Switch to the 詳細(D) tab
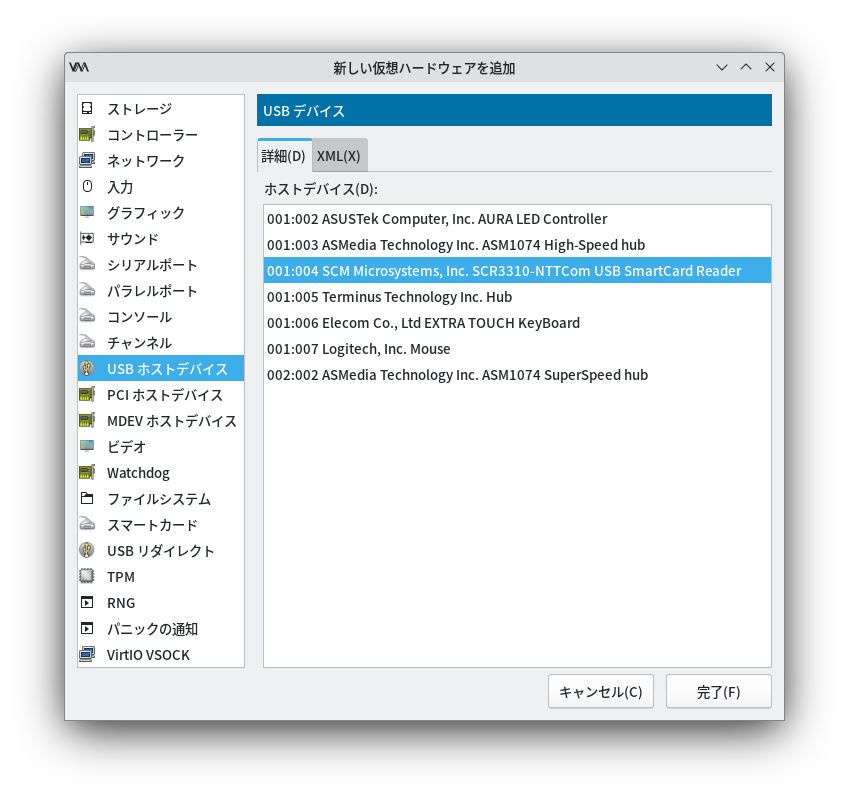Image resolution: width=849 pixels, height=797 pixels. 284,156
